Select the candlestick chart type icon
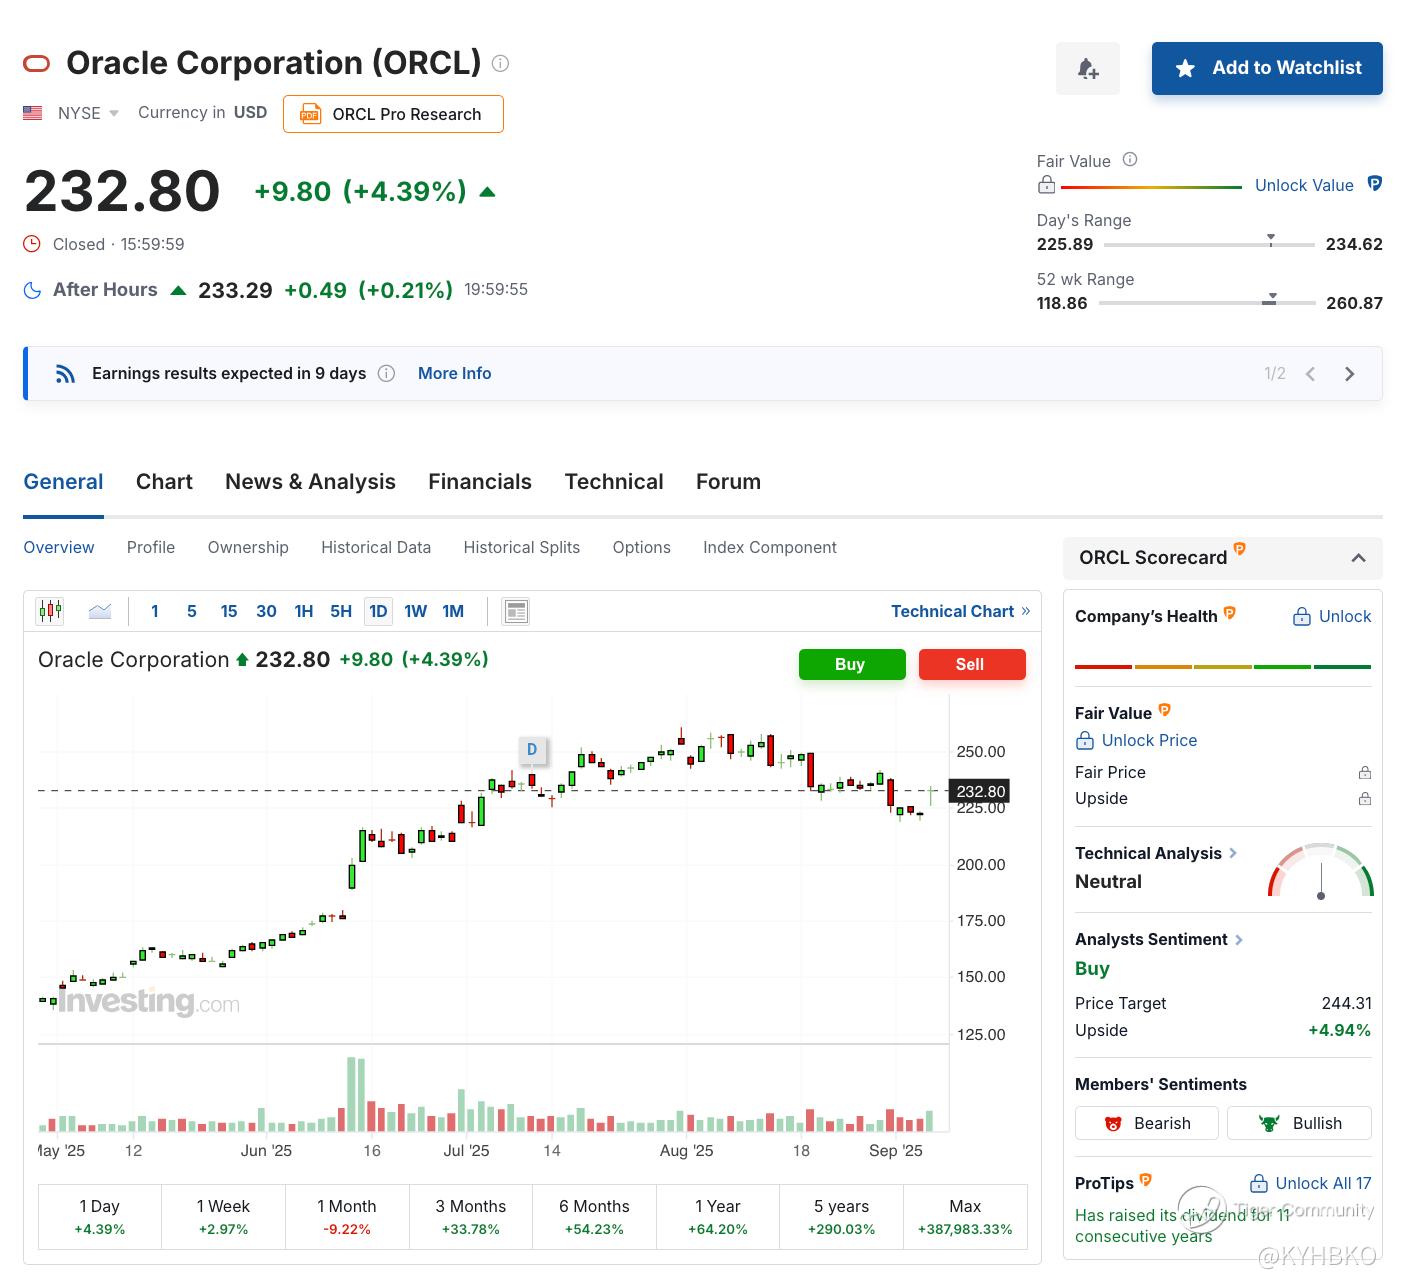Image resolution: width=1404 pixels, height=1288 pixels. pos(50,611)
